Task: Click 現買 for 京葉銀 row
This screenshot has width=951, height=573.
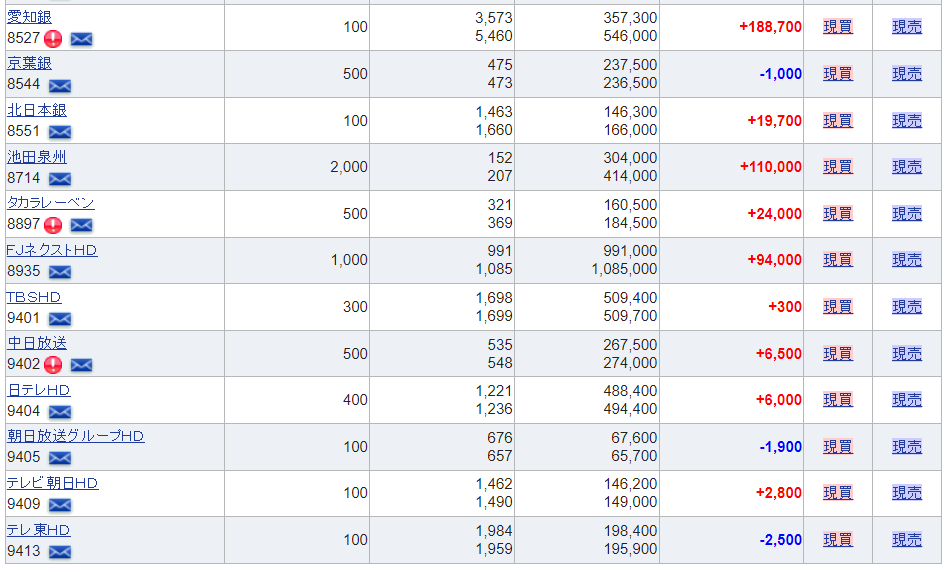Action: (837, 74)
